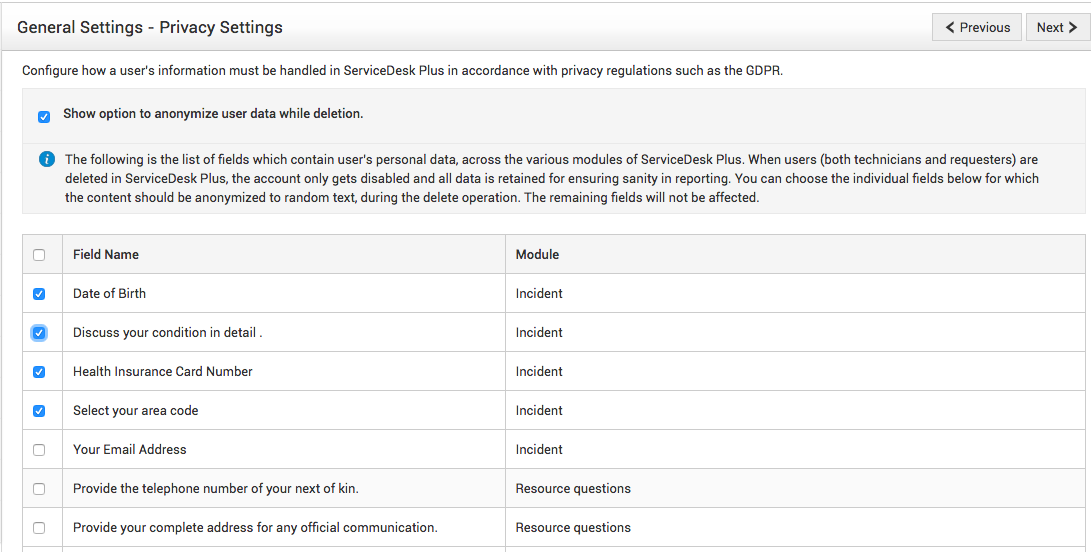The width and height of the screenshot is (1091, 552).
Task: Click the General Settings - Privacy Settings title
Action: tap(150, 28)
